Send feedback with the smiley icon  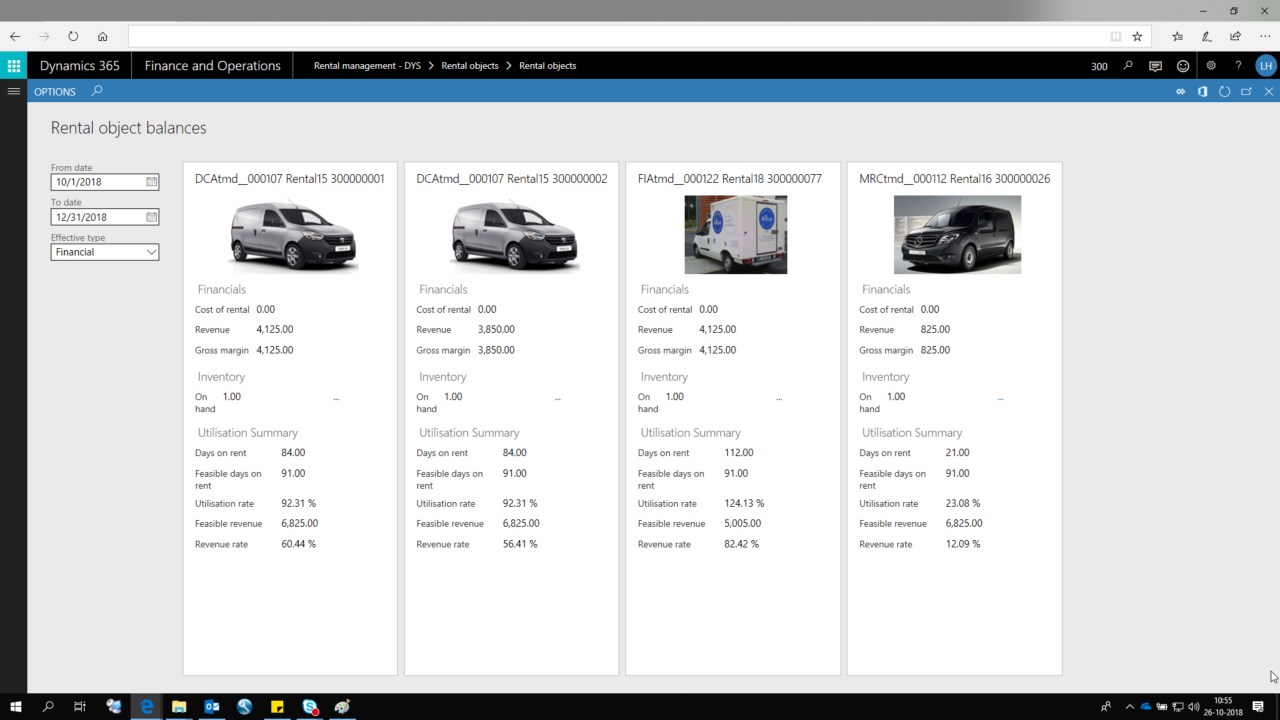click(x=1183, y=66)
